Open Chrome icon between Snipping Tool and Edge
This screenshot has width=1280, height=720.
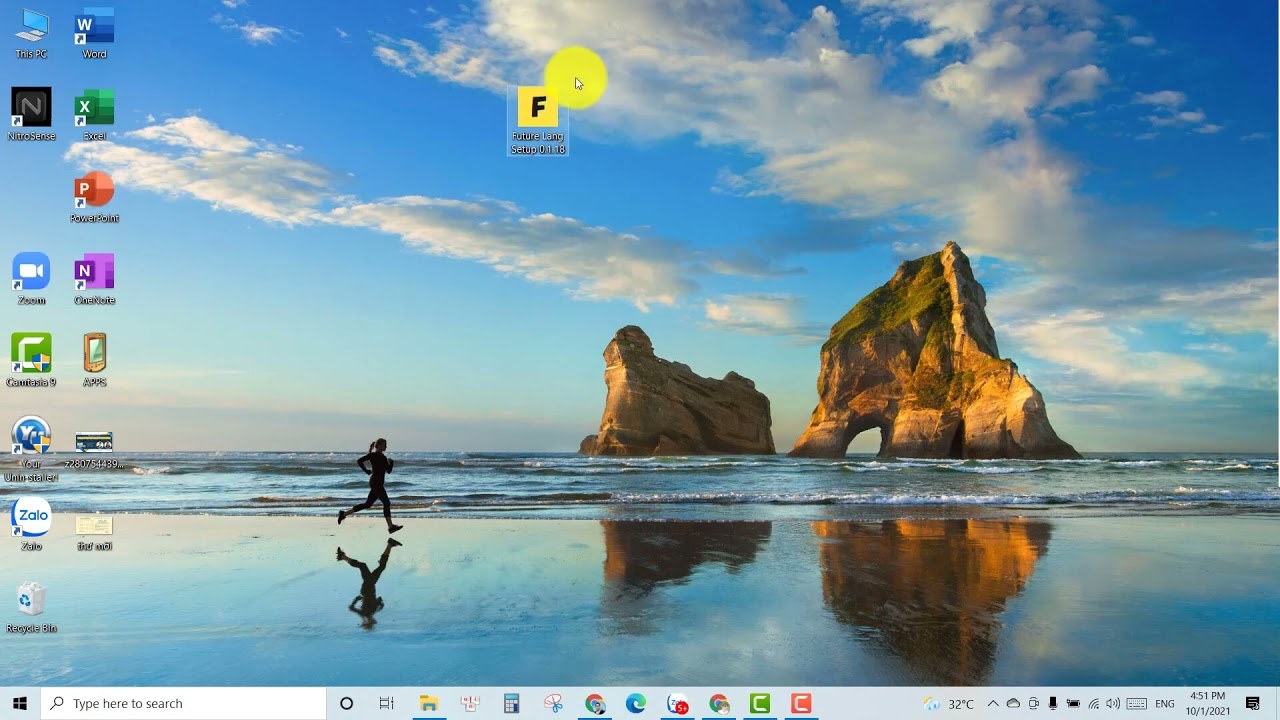point(595,704)
